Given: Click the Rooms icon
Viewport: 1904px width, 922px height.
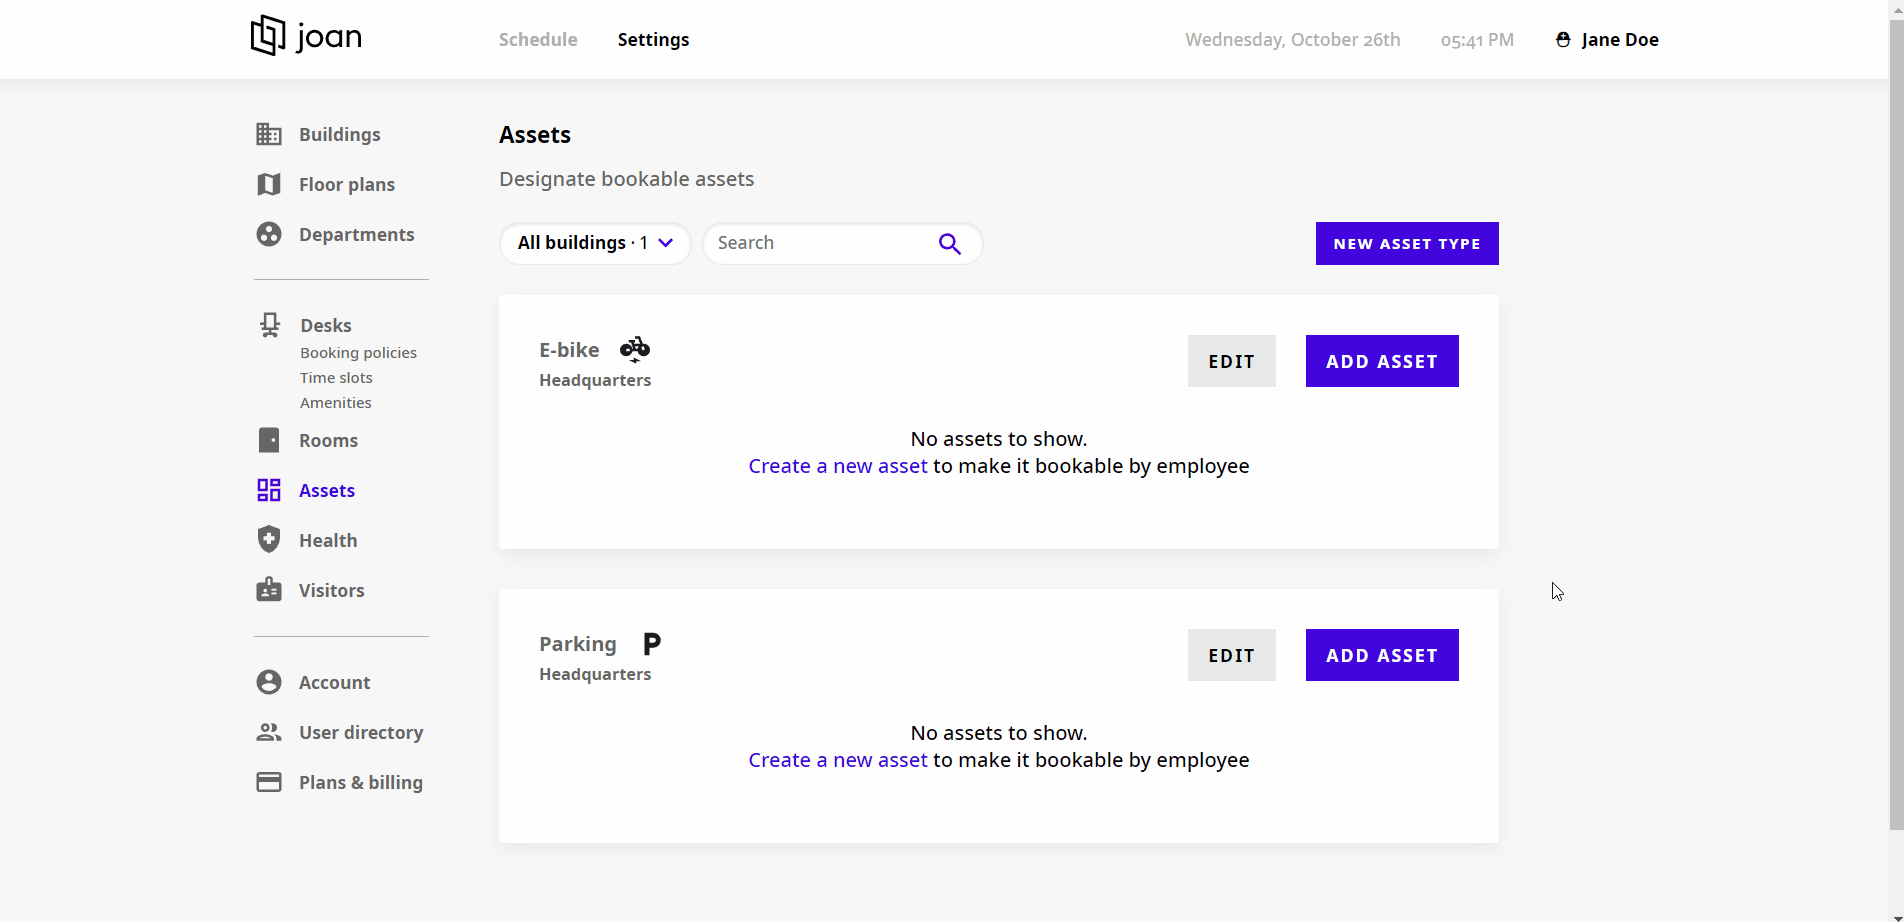Looking at the screenshot, I should coord(268,439).
